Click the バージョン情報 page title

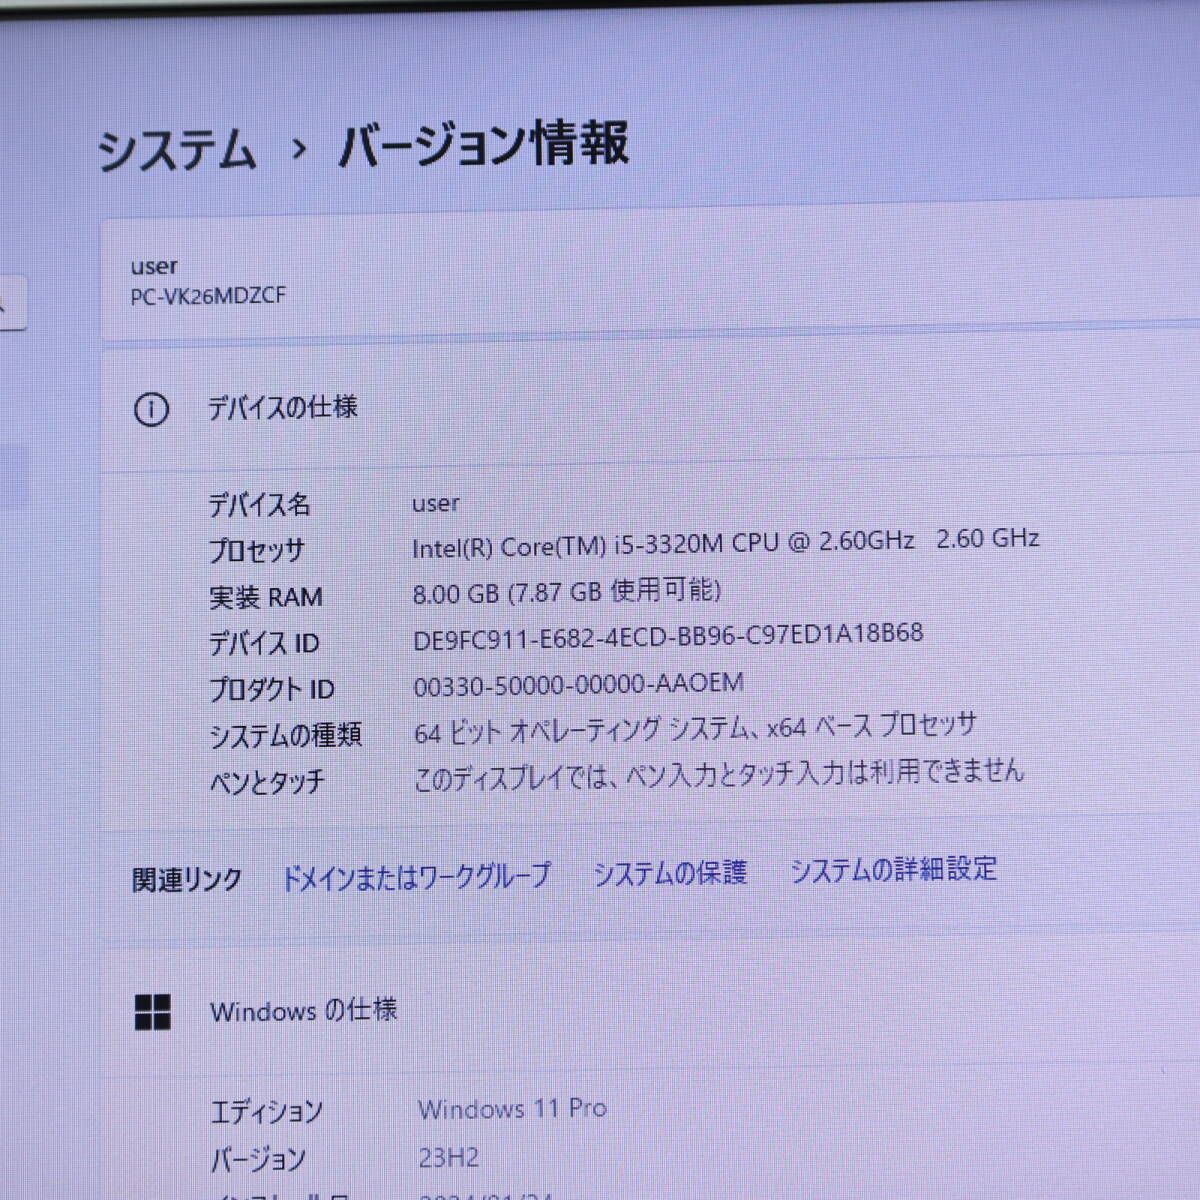coord(484,143)
